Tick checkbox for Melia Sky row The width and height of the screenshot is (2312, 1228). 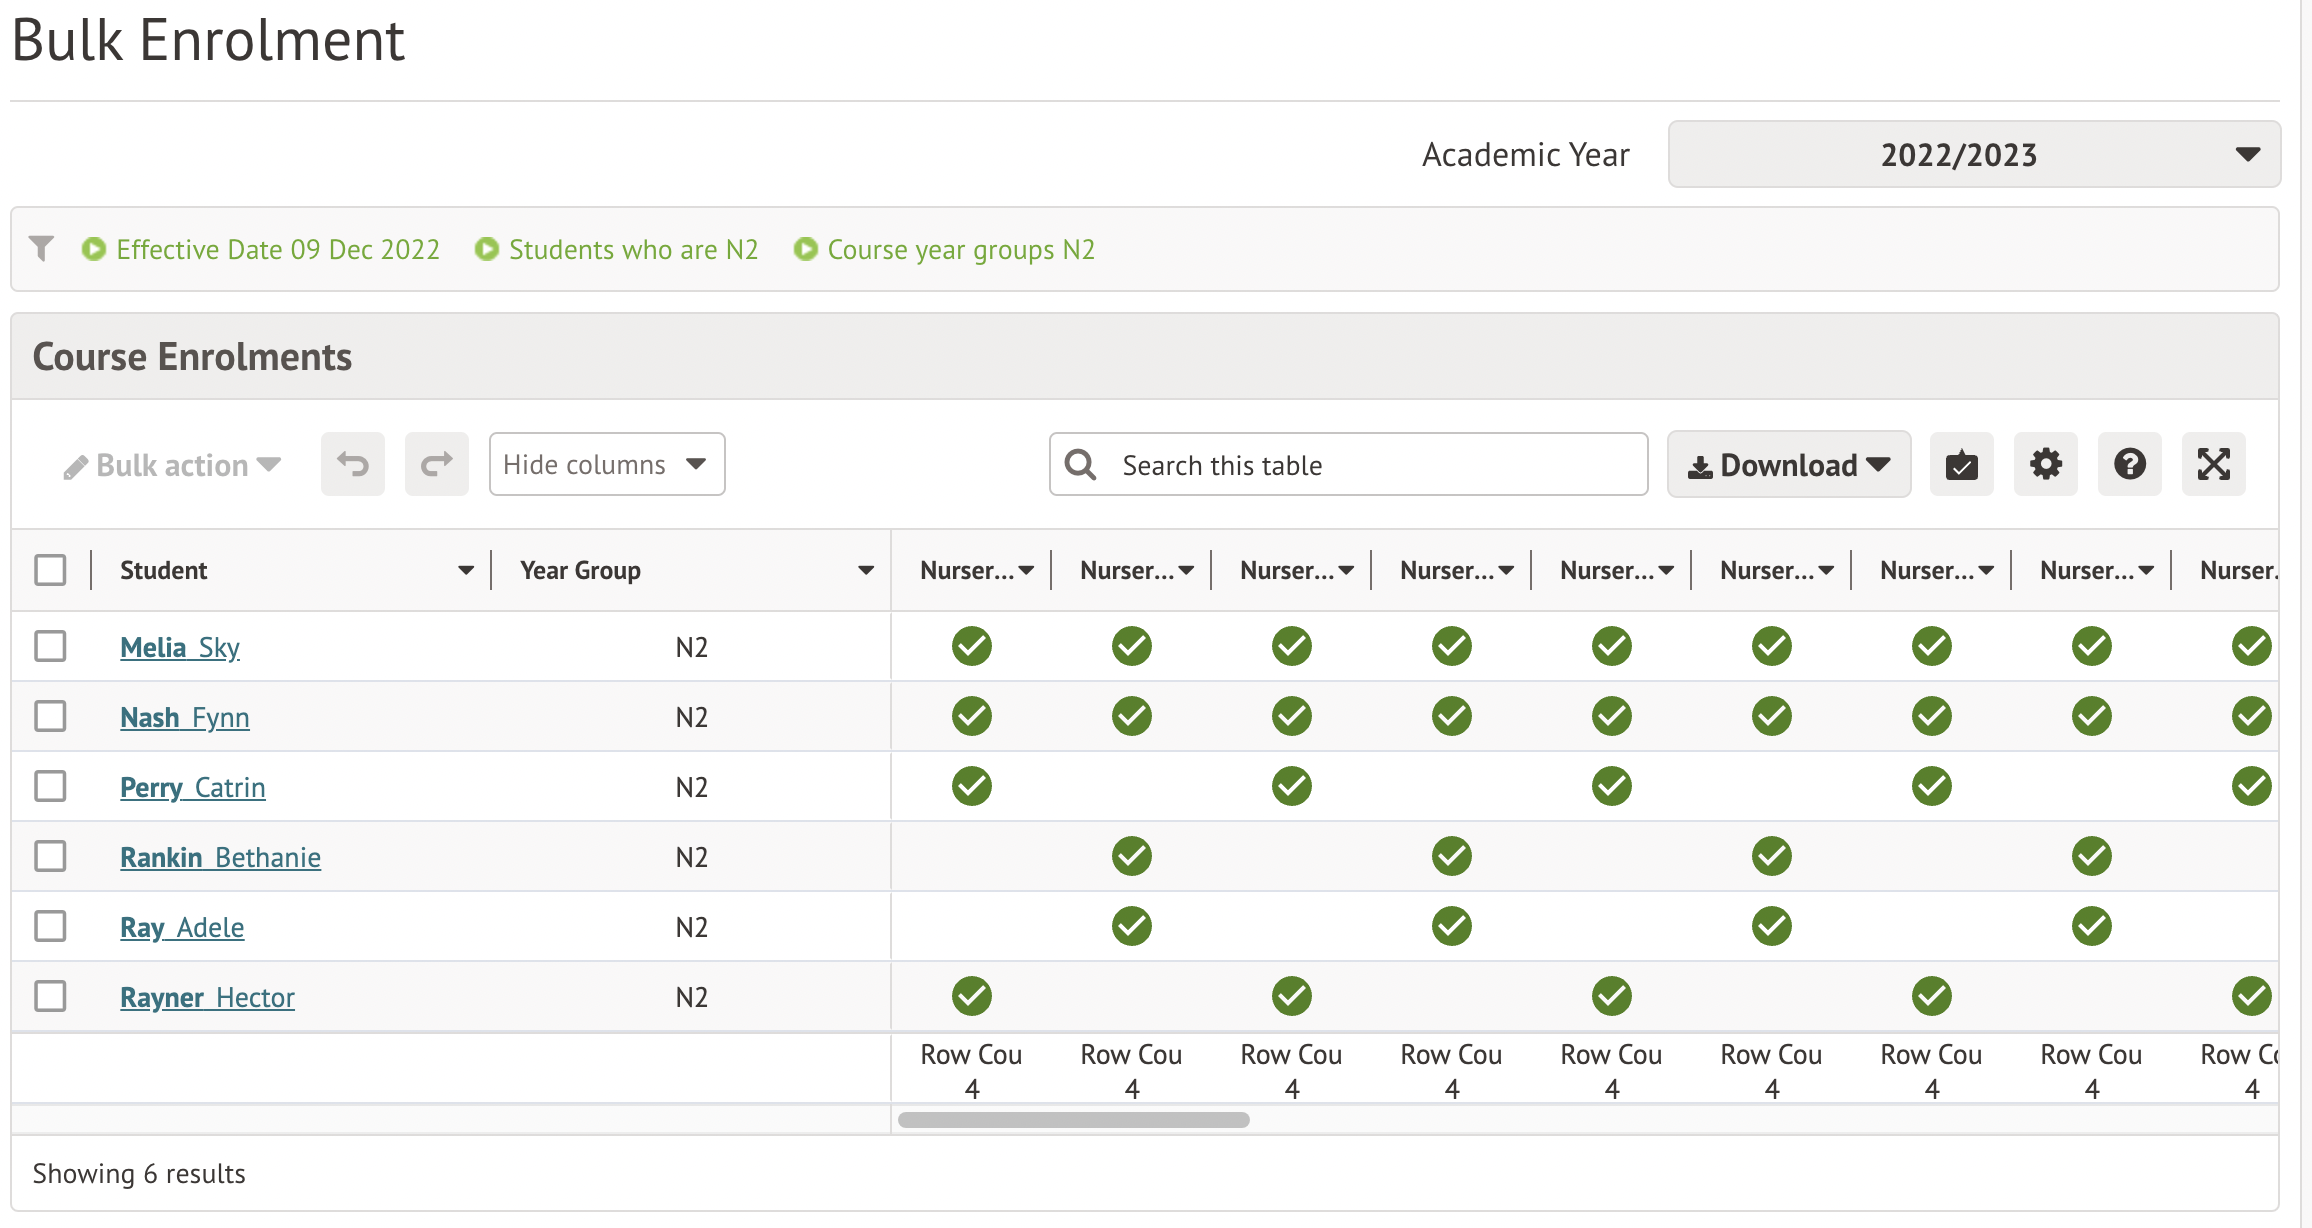tap(50, 646)
